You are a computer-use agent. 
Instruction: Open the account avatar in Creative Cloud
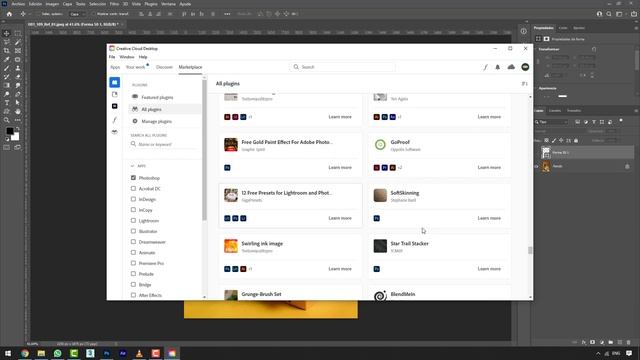[x=525, y=67]
